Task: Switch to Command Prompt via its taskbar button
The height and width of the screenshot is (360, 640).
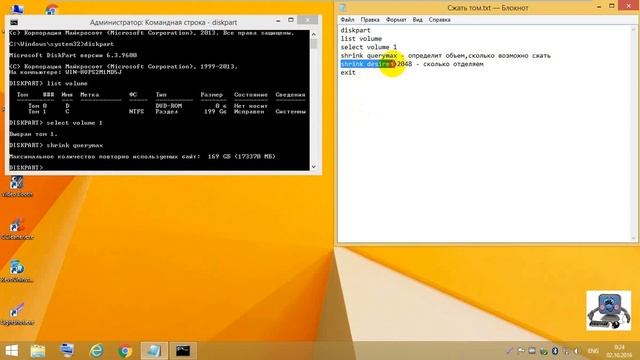Action: (183, 351)
